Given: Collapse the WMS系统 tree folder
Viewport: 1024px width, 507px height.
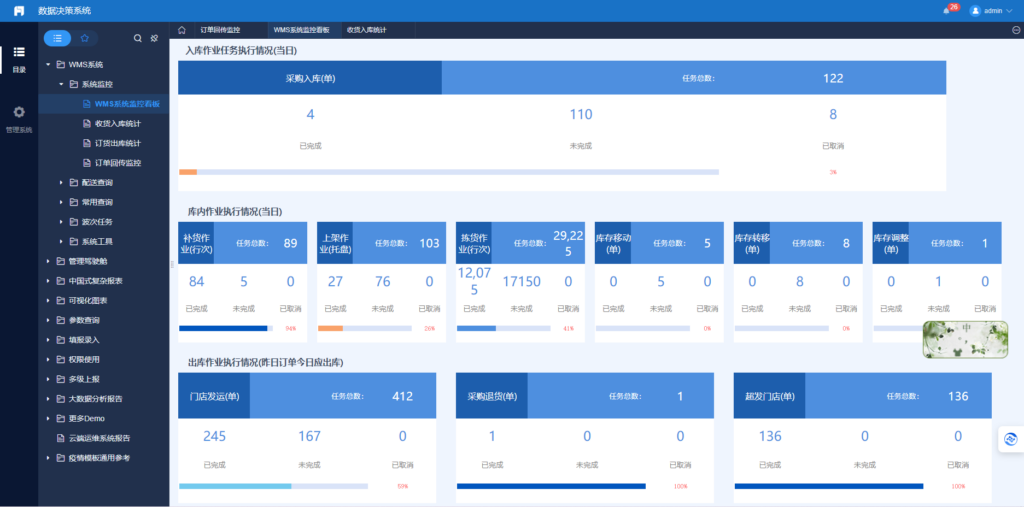Looking at the screenshot, I should [x=48, y=65].
